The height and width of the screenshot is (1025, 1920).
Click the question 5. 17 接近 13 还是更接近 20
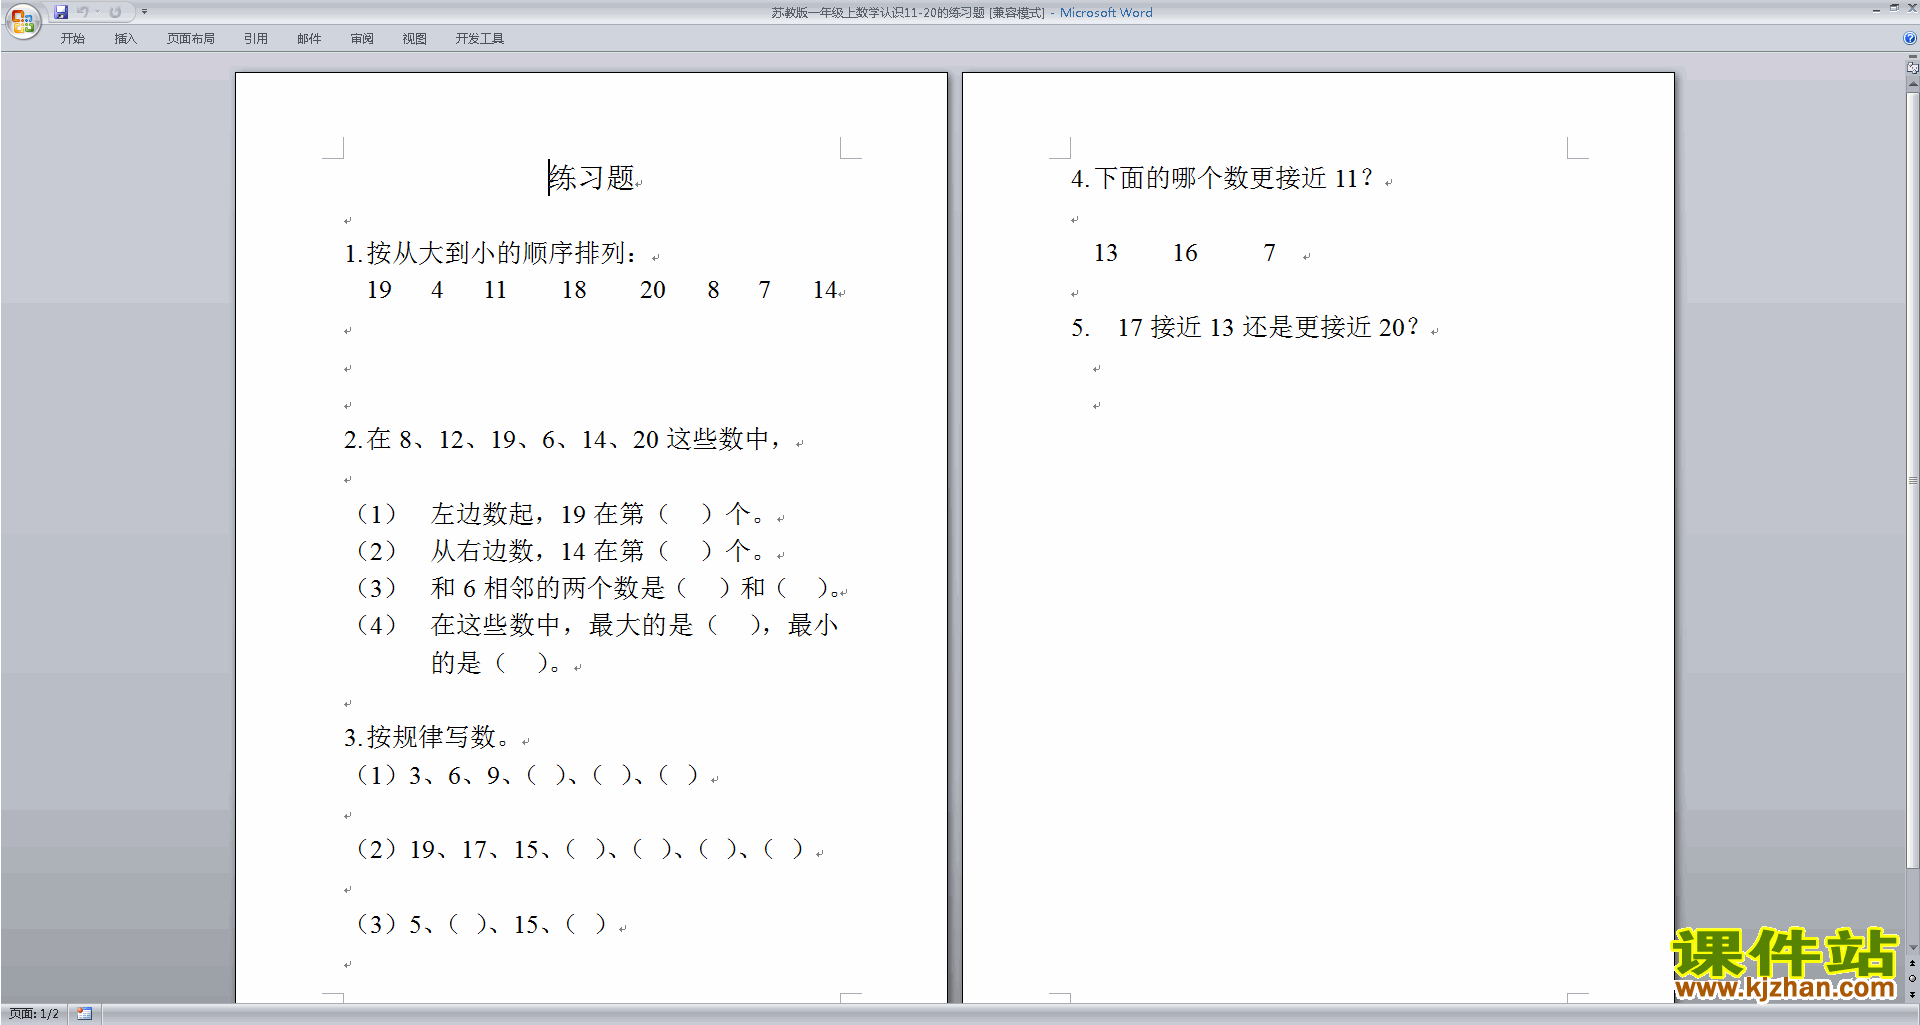(x=1245, y=327)
